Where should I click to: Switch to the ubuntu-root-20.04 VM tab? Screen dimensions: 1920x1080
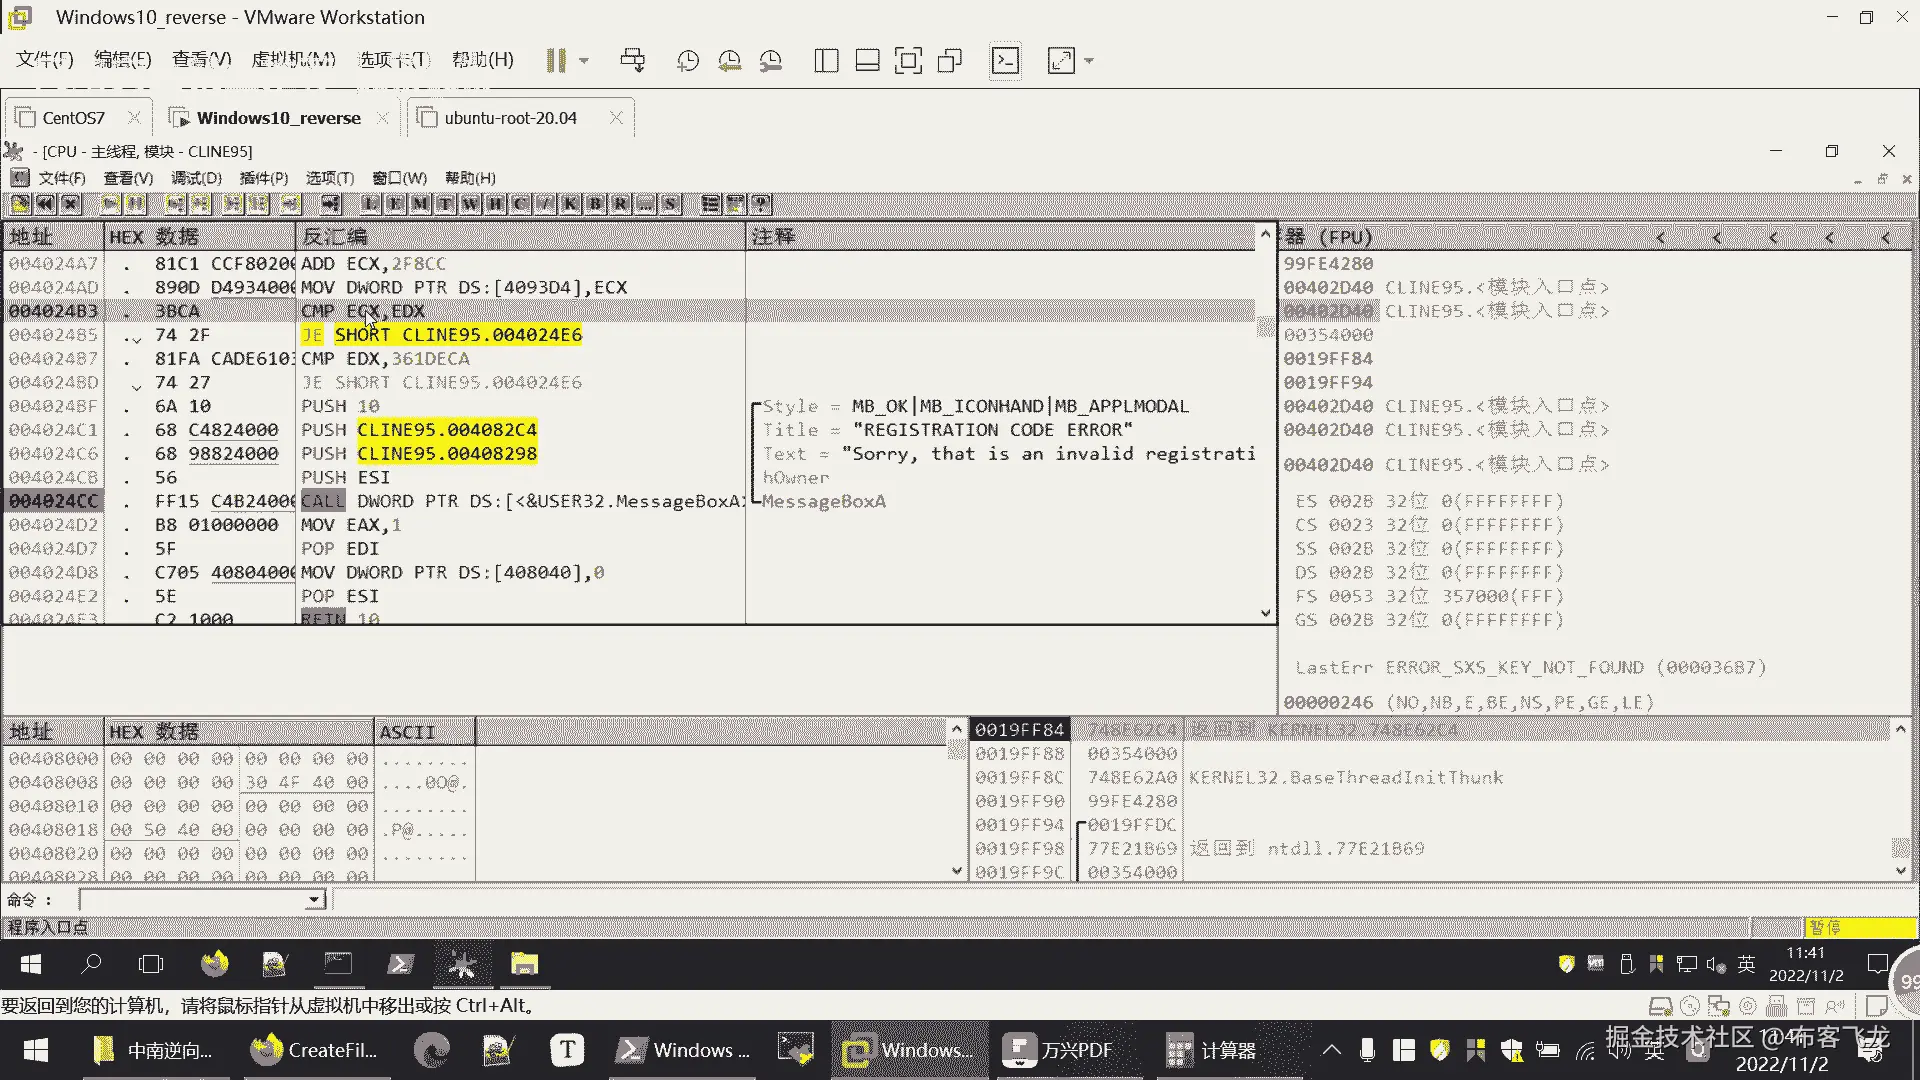[x=510, y=118]
